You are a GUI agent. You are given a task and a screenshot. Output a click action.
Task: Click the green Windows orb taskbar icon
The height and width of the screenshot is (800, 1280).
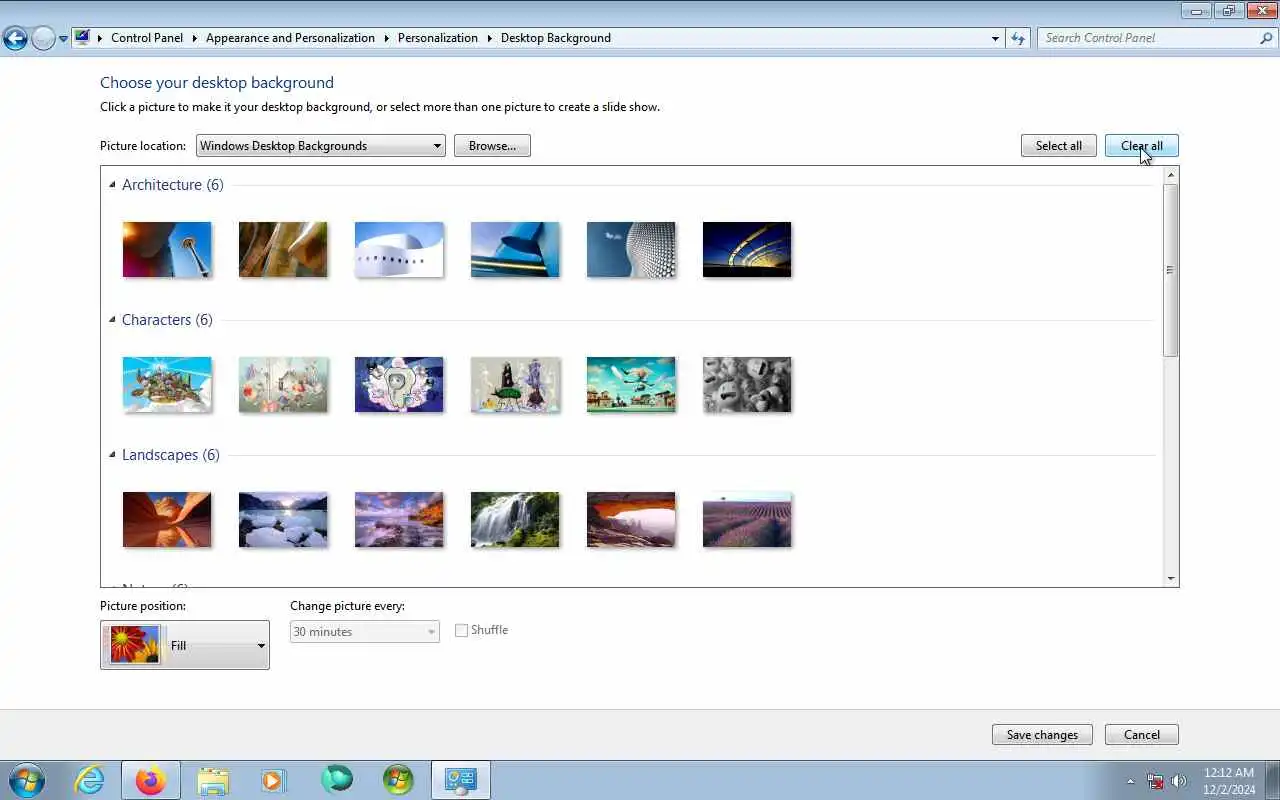[x=398, y=780]
